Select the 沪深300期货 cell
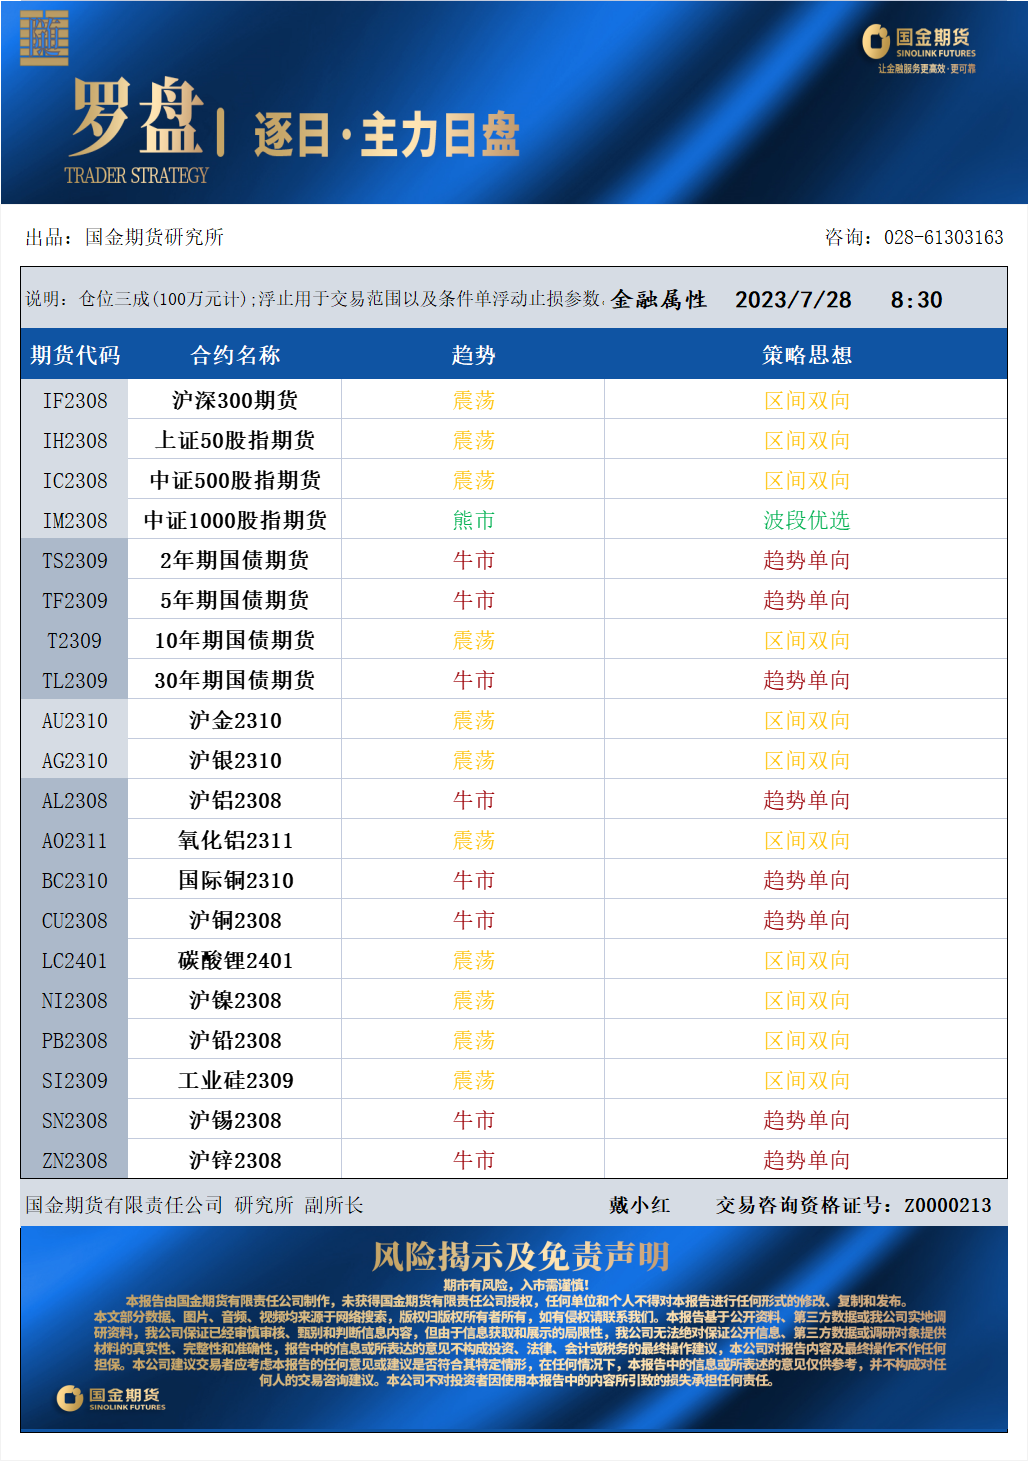 click(x=235, y=400)
